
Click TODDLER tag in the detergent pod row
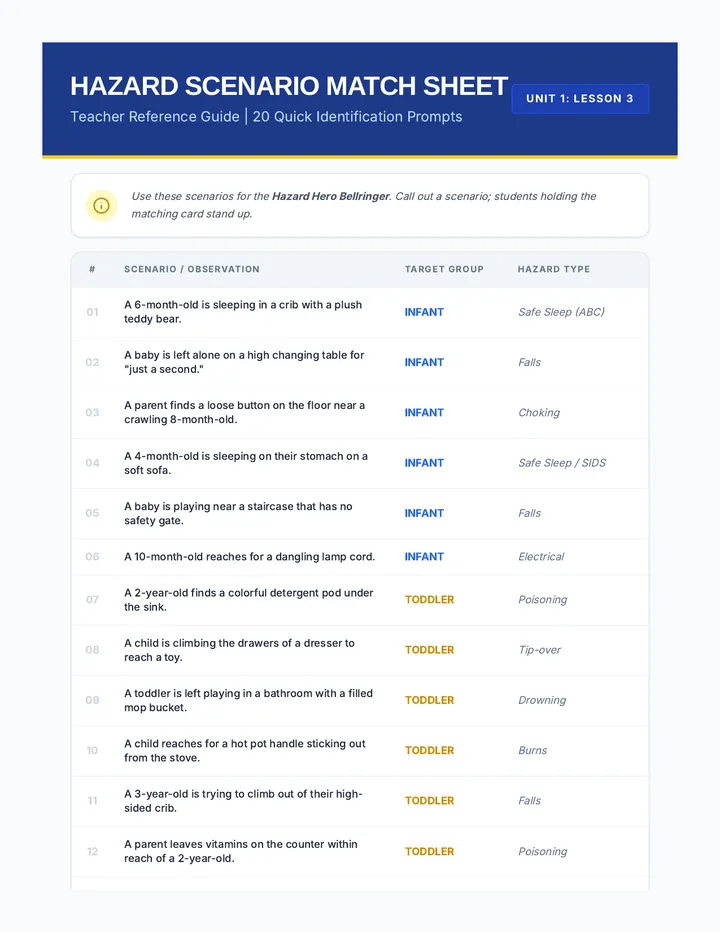coord(429,600)
